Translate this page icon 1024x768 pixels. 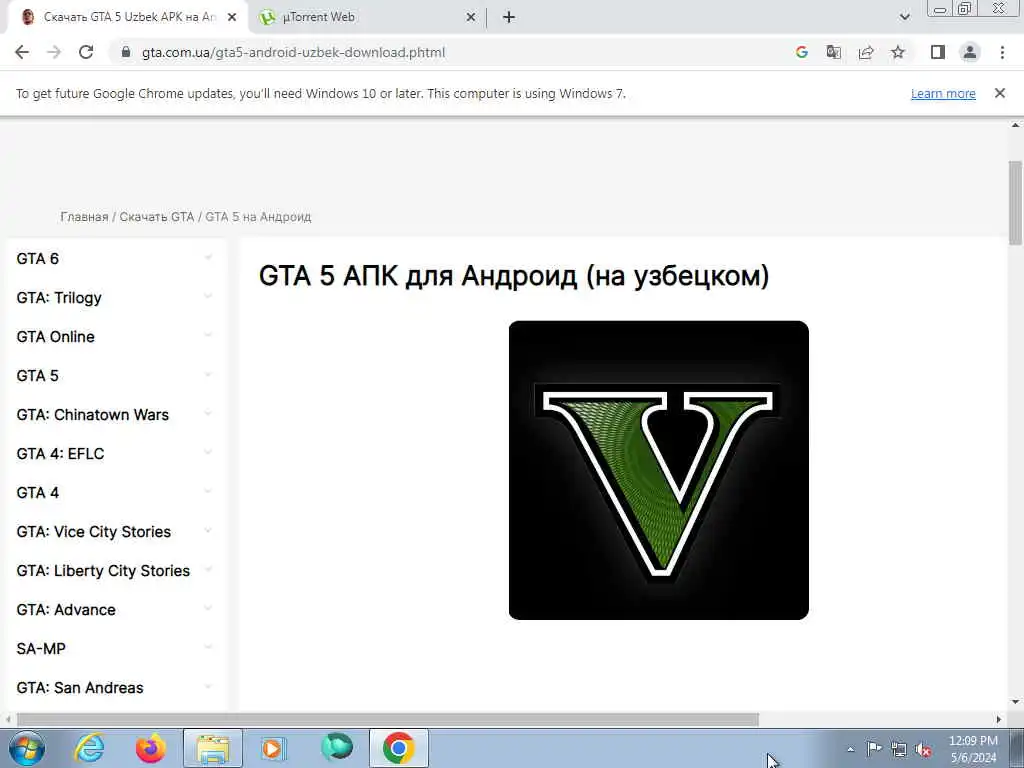click(834, 52)
